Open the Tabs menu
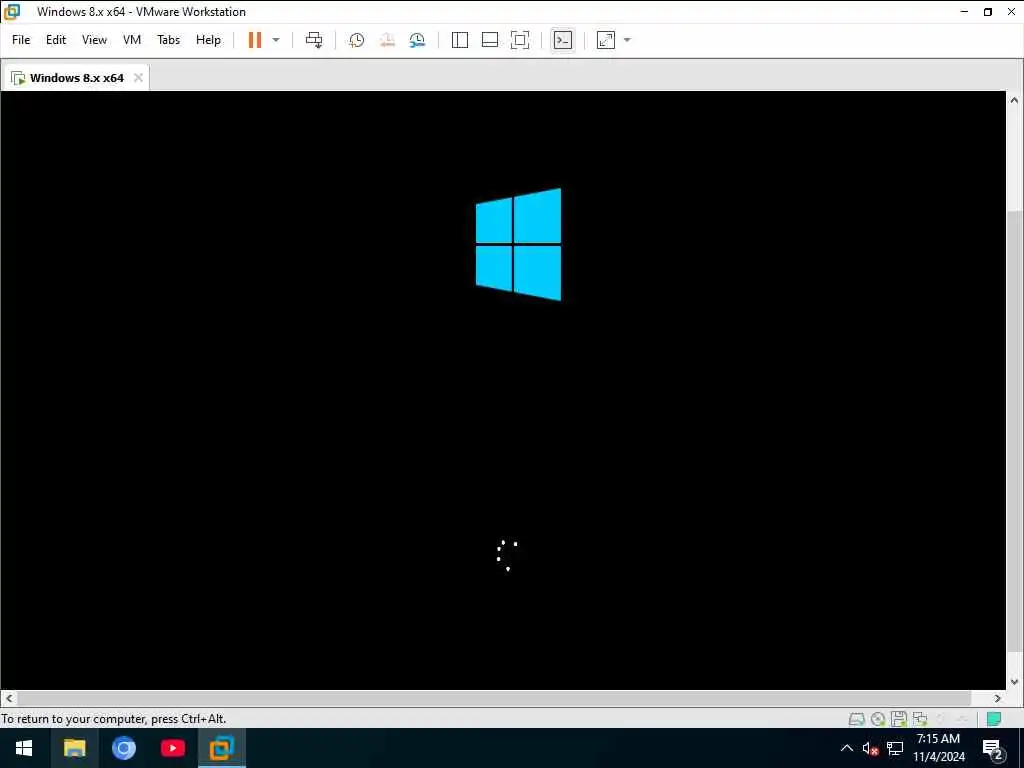 (x=168, y=40)
